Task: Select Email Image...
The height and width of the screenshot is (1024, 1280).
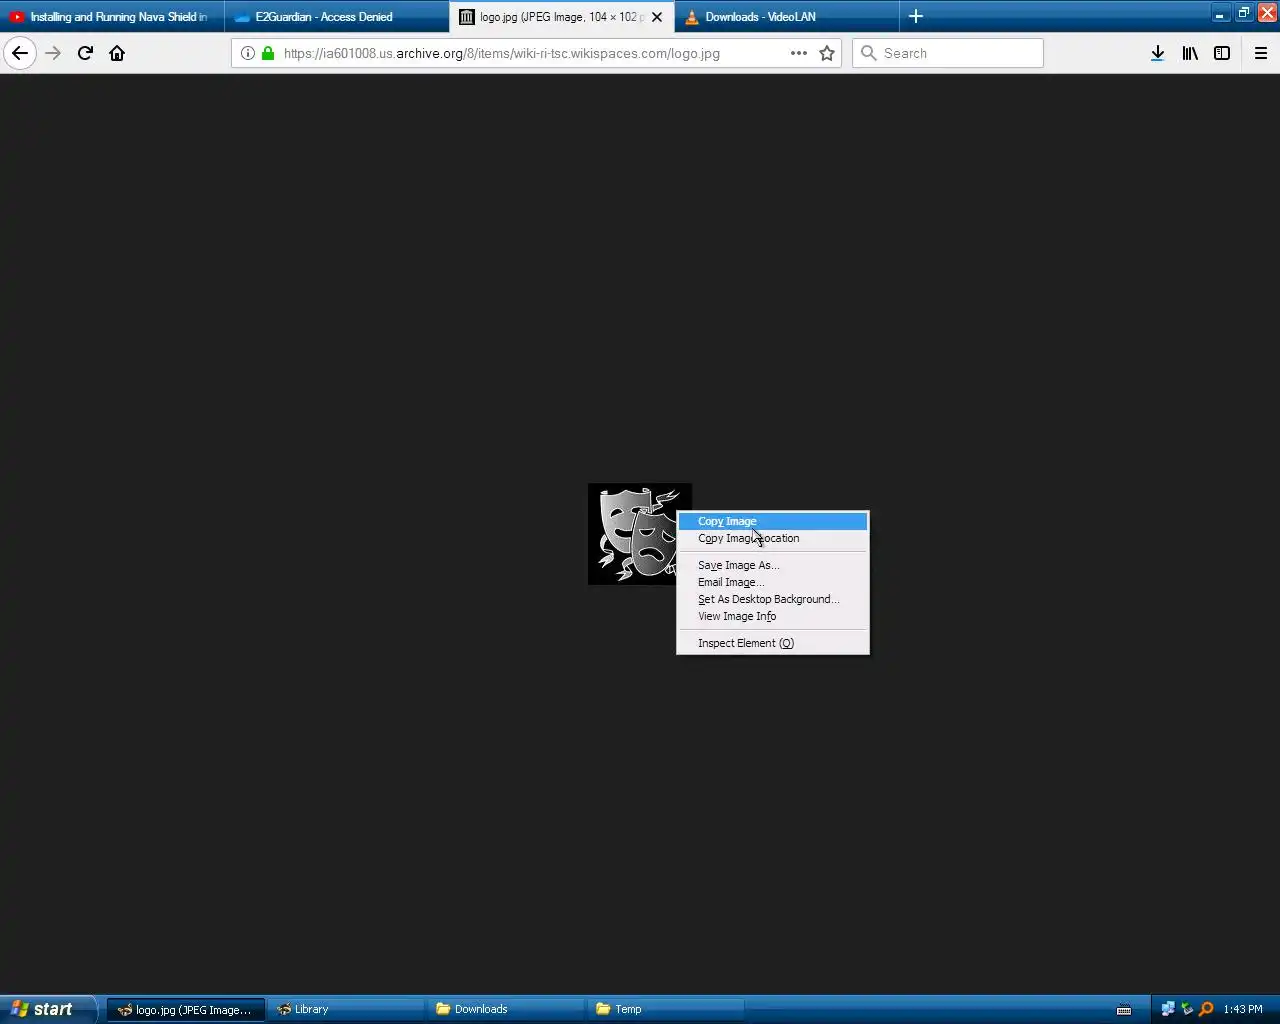Action: [x=773, y=582]
